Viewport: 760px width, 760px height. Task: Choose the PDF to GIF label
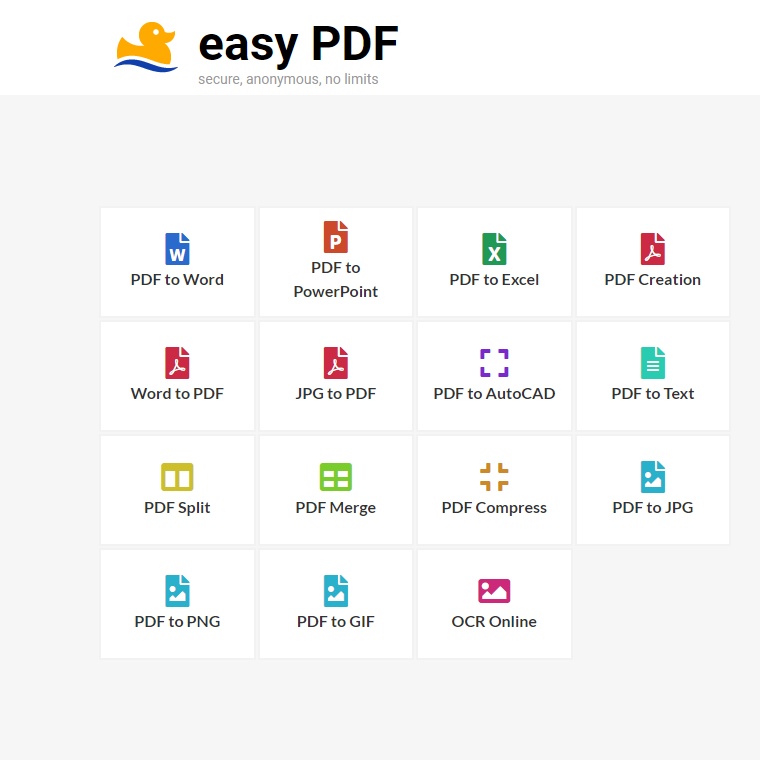pos(335,621)
